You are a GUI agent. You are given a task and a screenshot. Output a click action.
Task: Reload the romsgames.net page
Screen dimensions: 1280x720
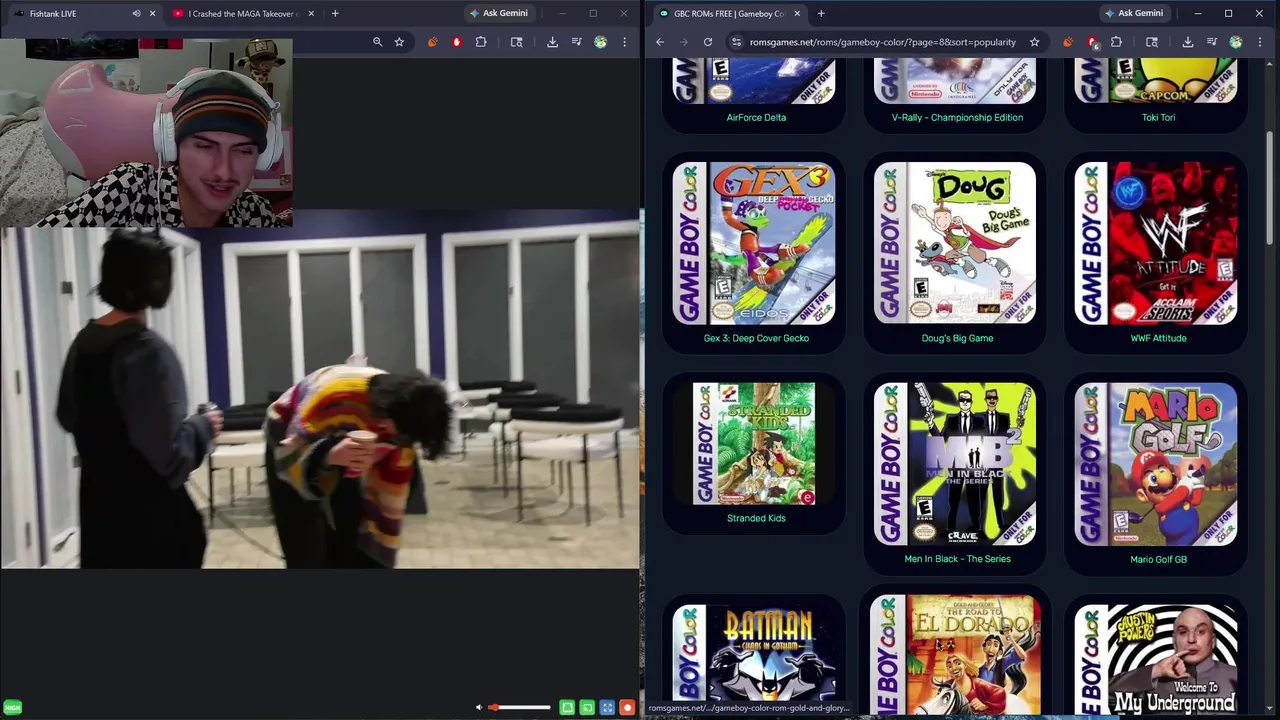[708, 42]
